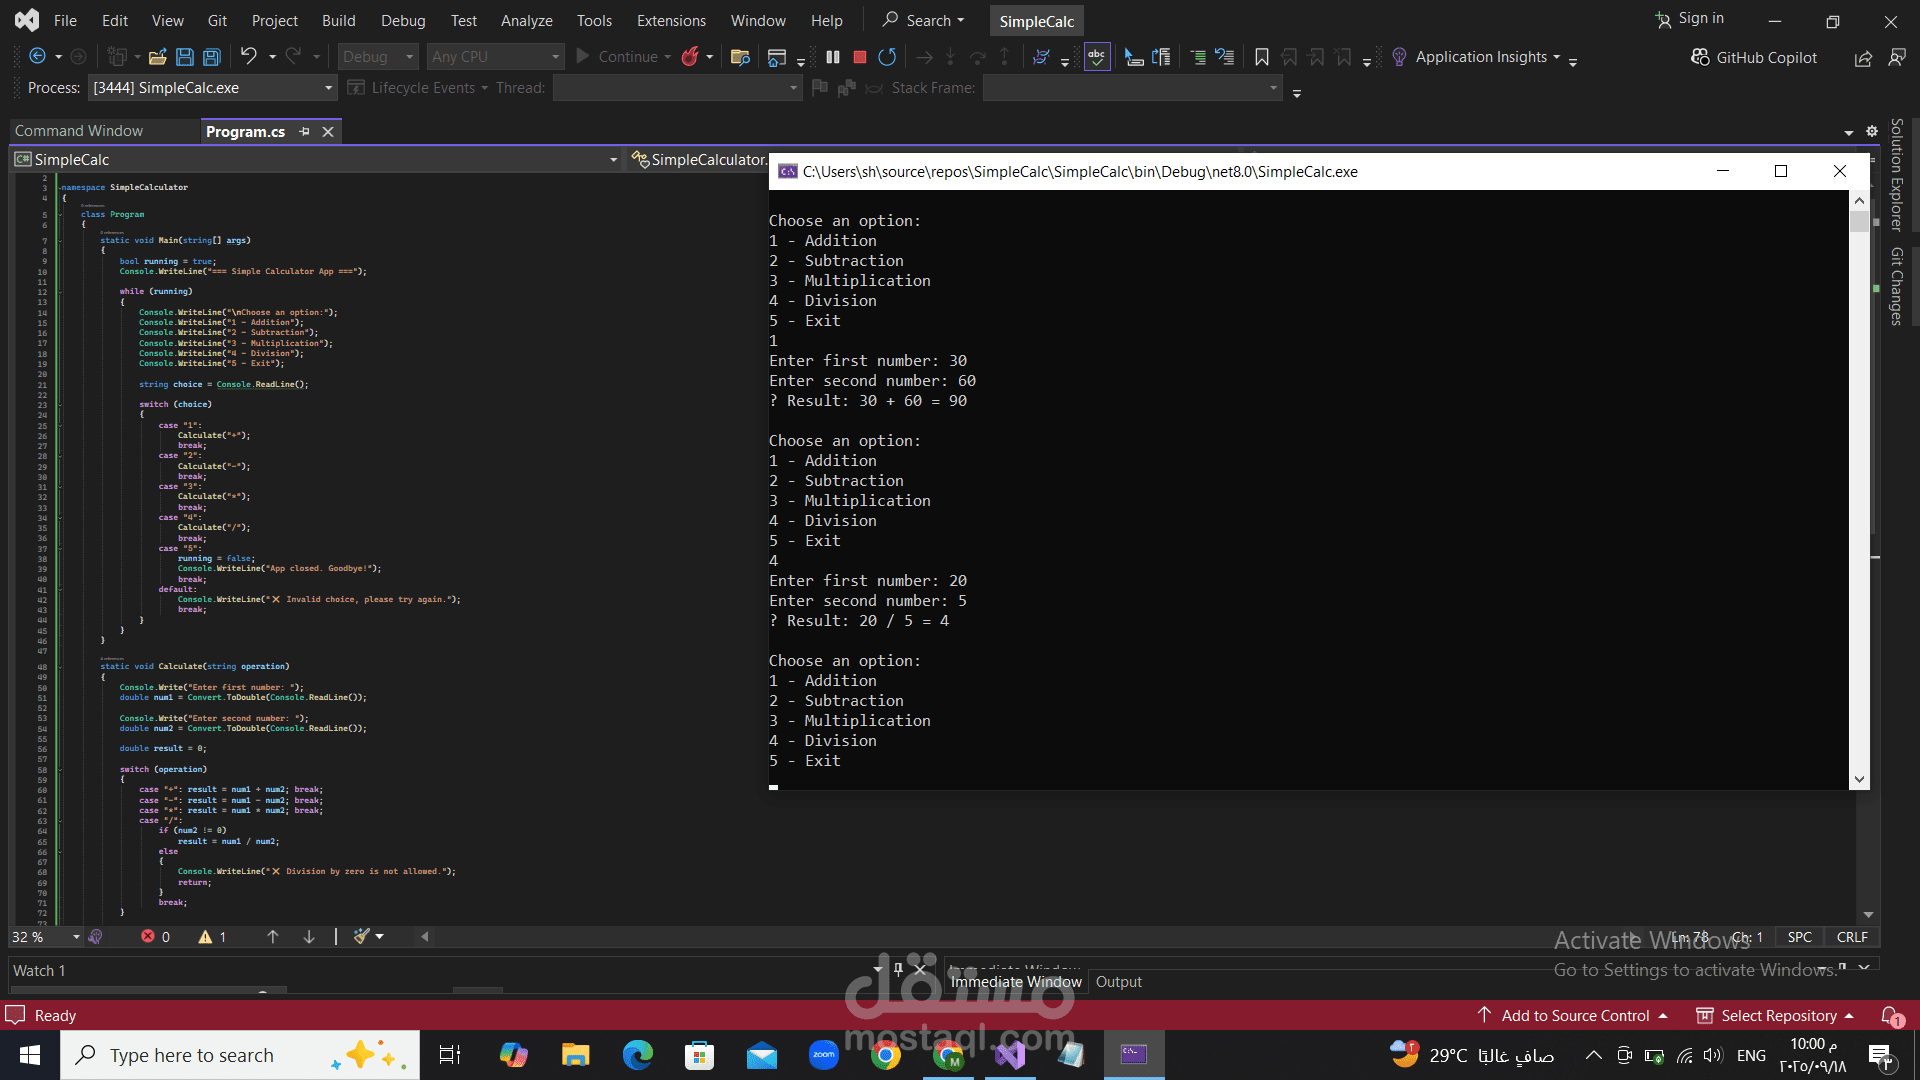Image resolution: width=1920 pixels, height=1080 pixels.
Task: Open the solution settings gear icon
Action: pyautogui.click(x=1872, y=131)
